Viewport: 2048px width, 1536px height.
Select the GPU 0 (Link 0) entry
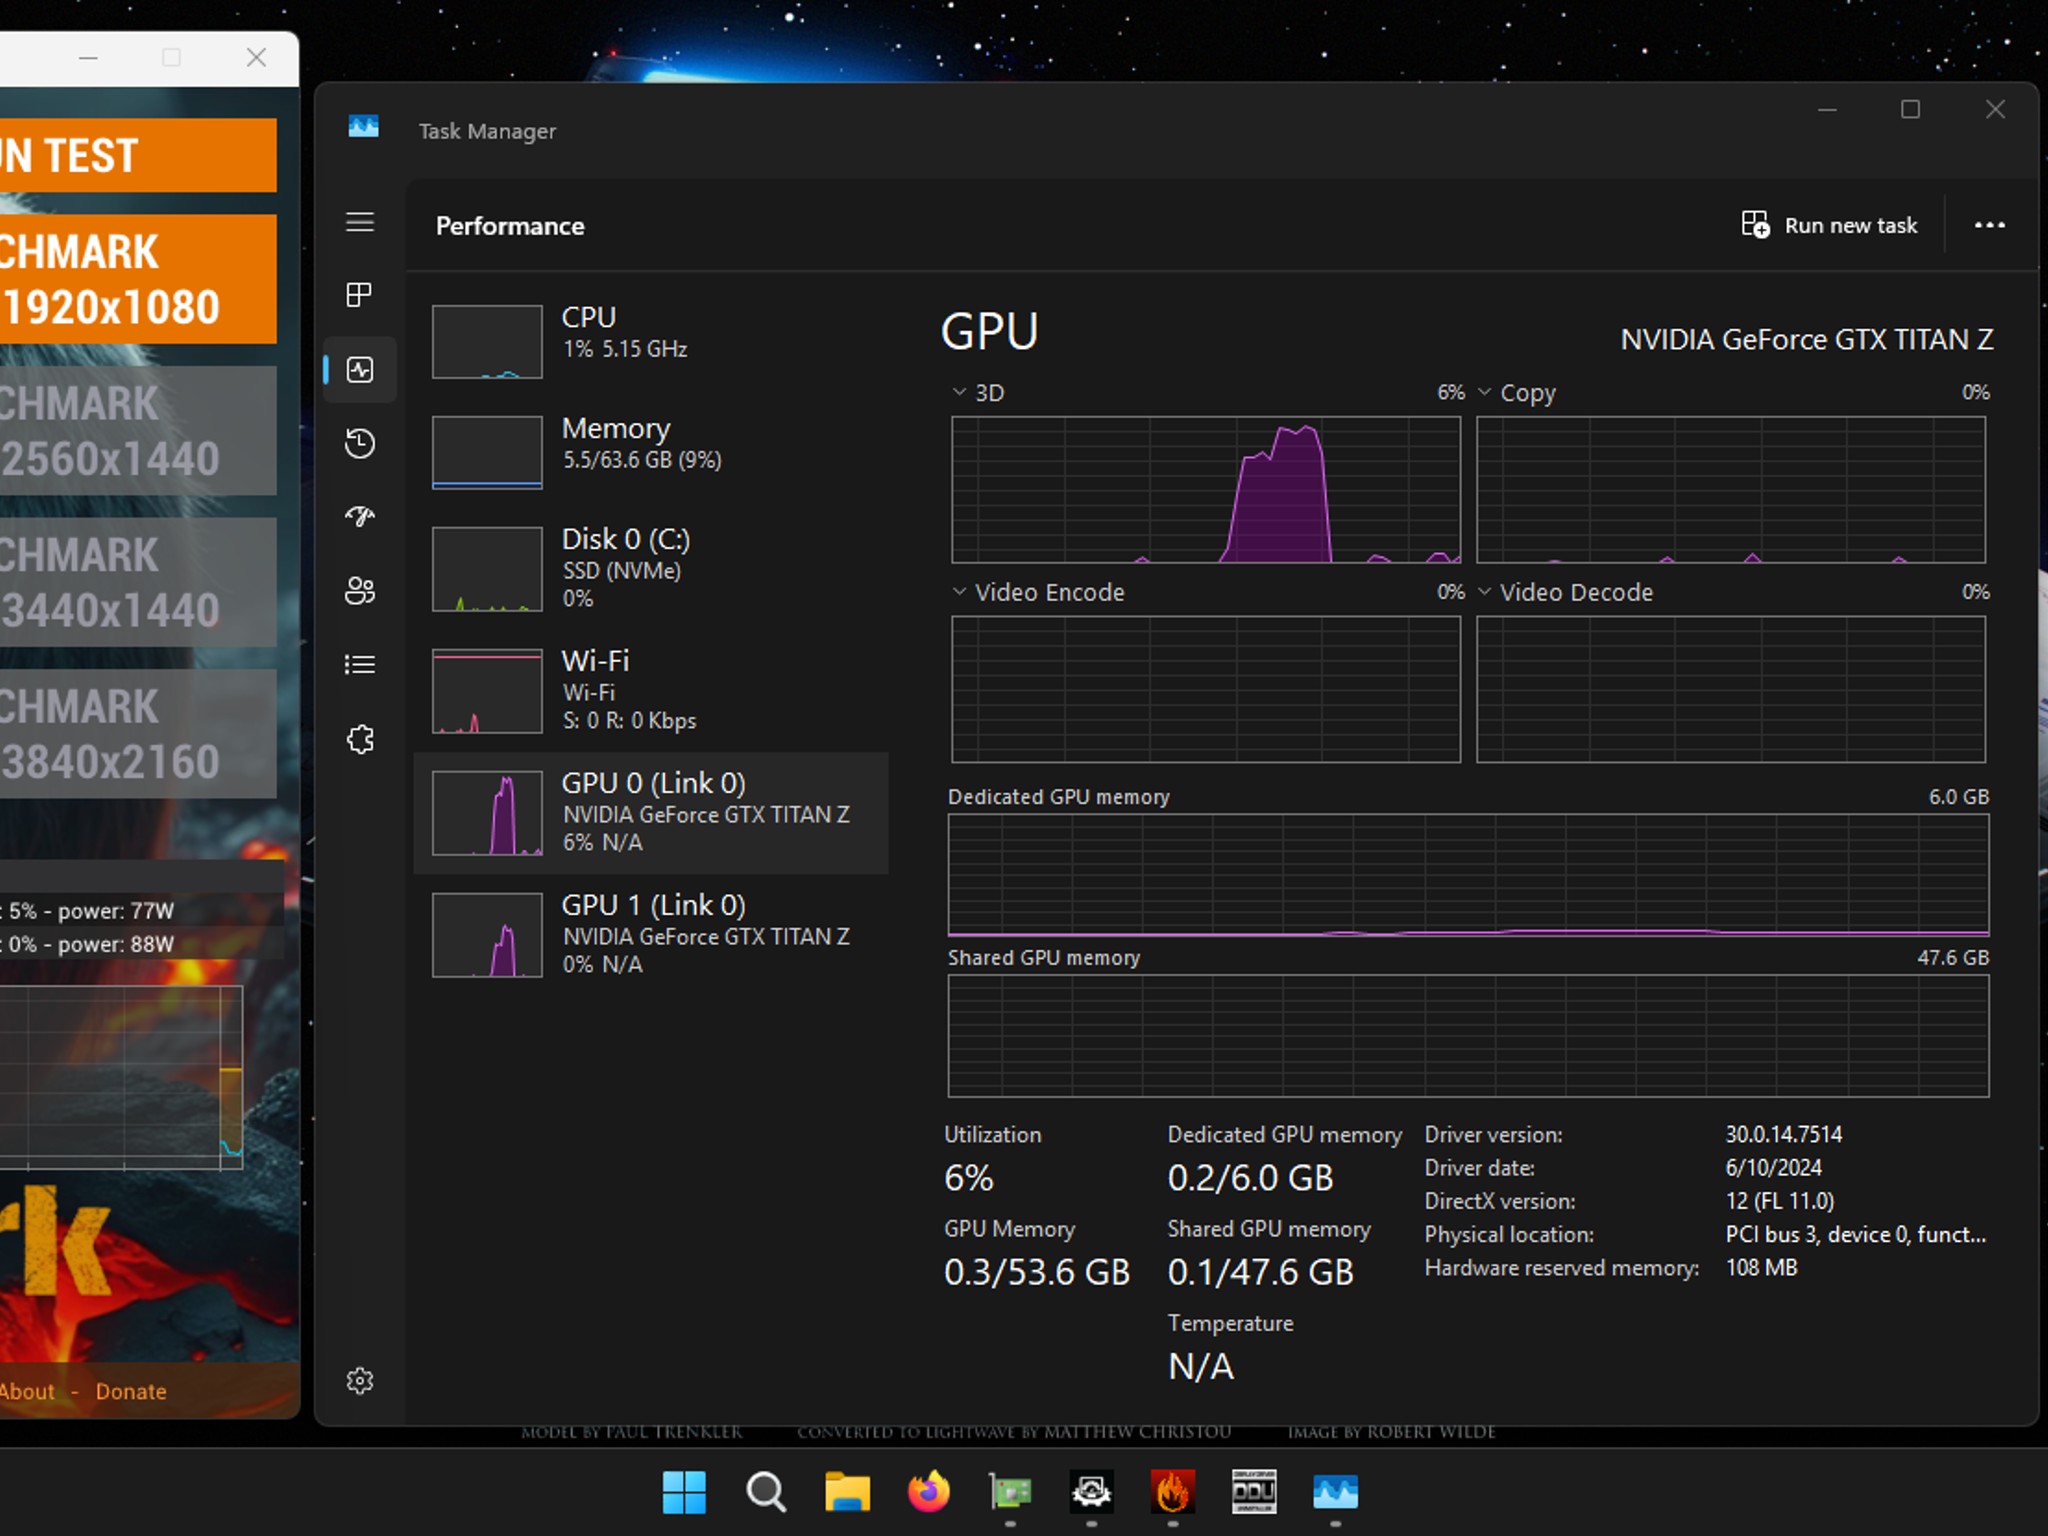651,813
